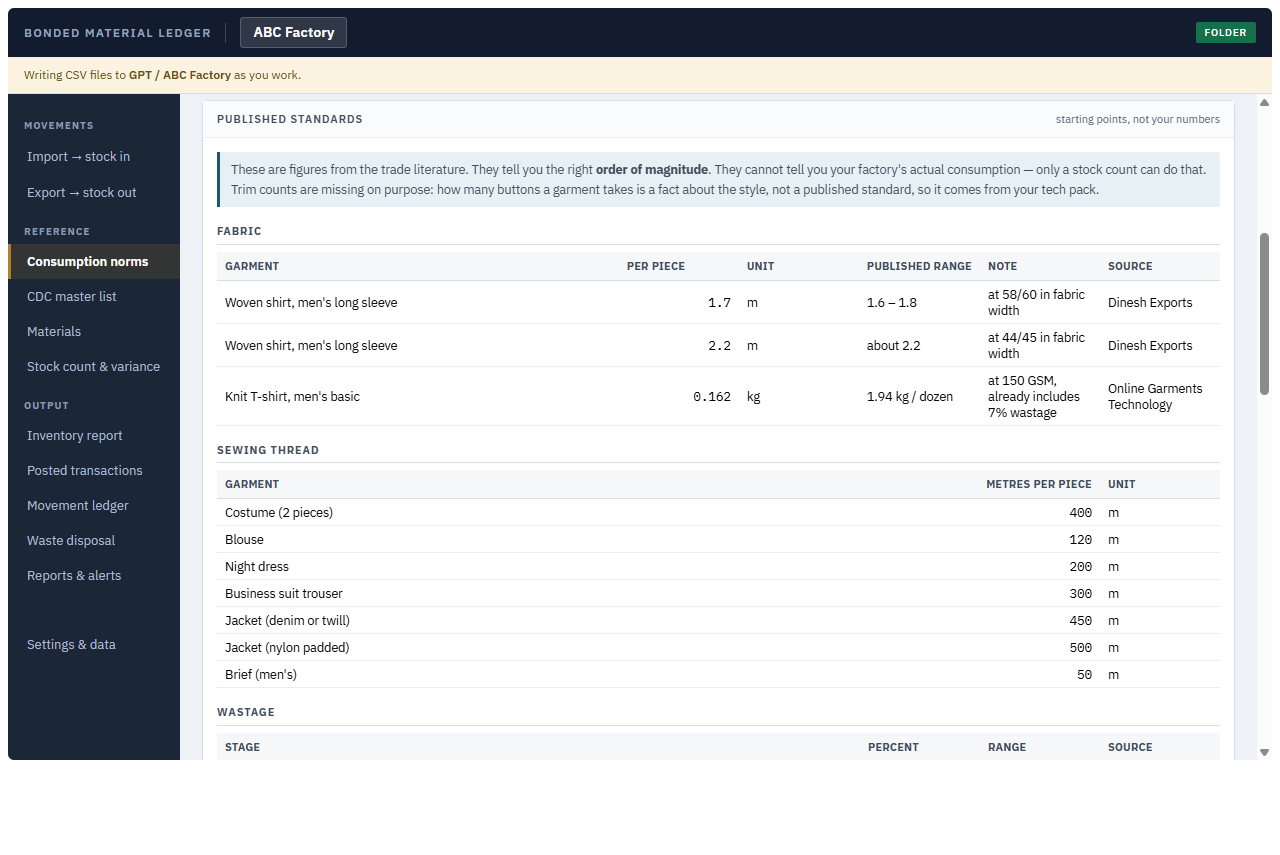The width and height of the screenshot is (1280, 855).
Task: Click the '1.6 – 1.8' published range
Action: (x=892, y=303)
